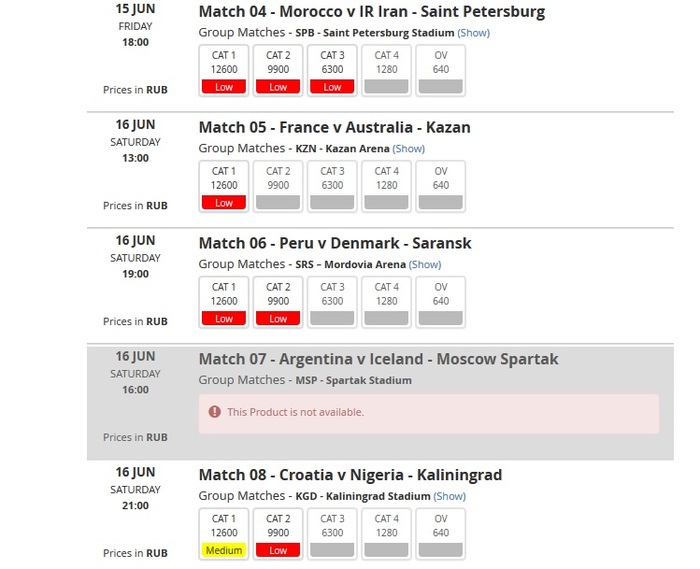This screenshot has width=700, height=569.
Task: Click the red alert icon for Match 07
Action: [x=214, y=412]
